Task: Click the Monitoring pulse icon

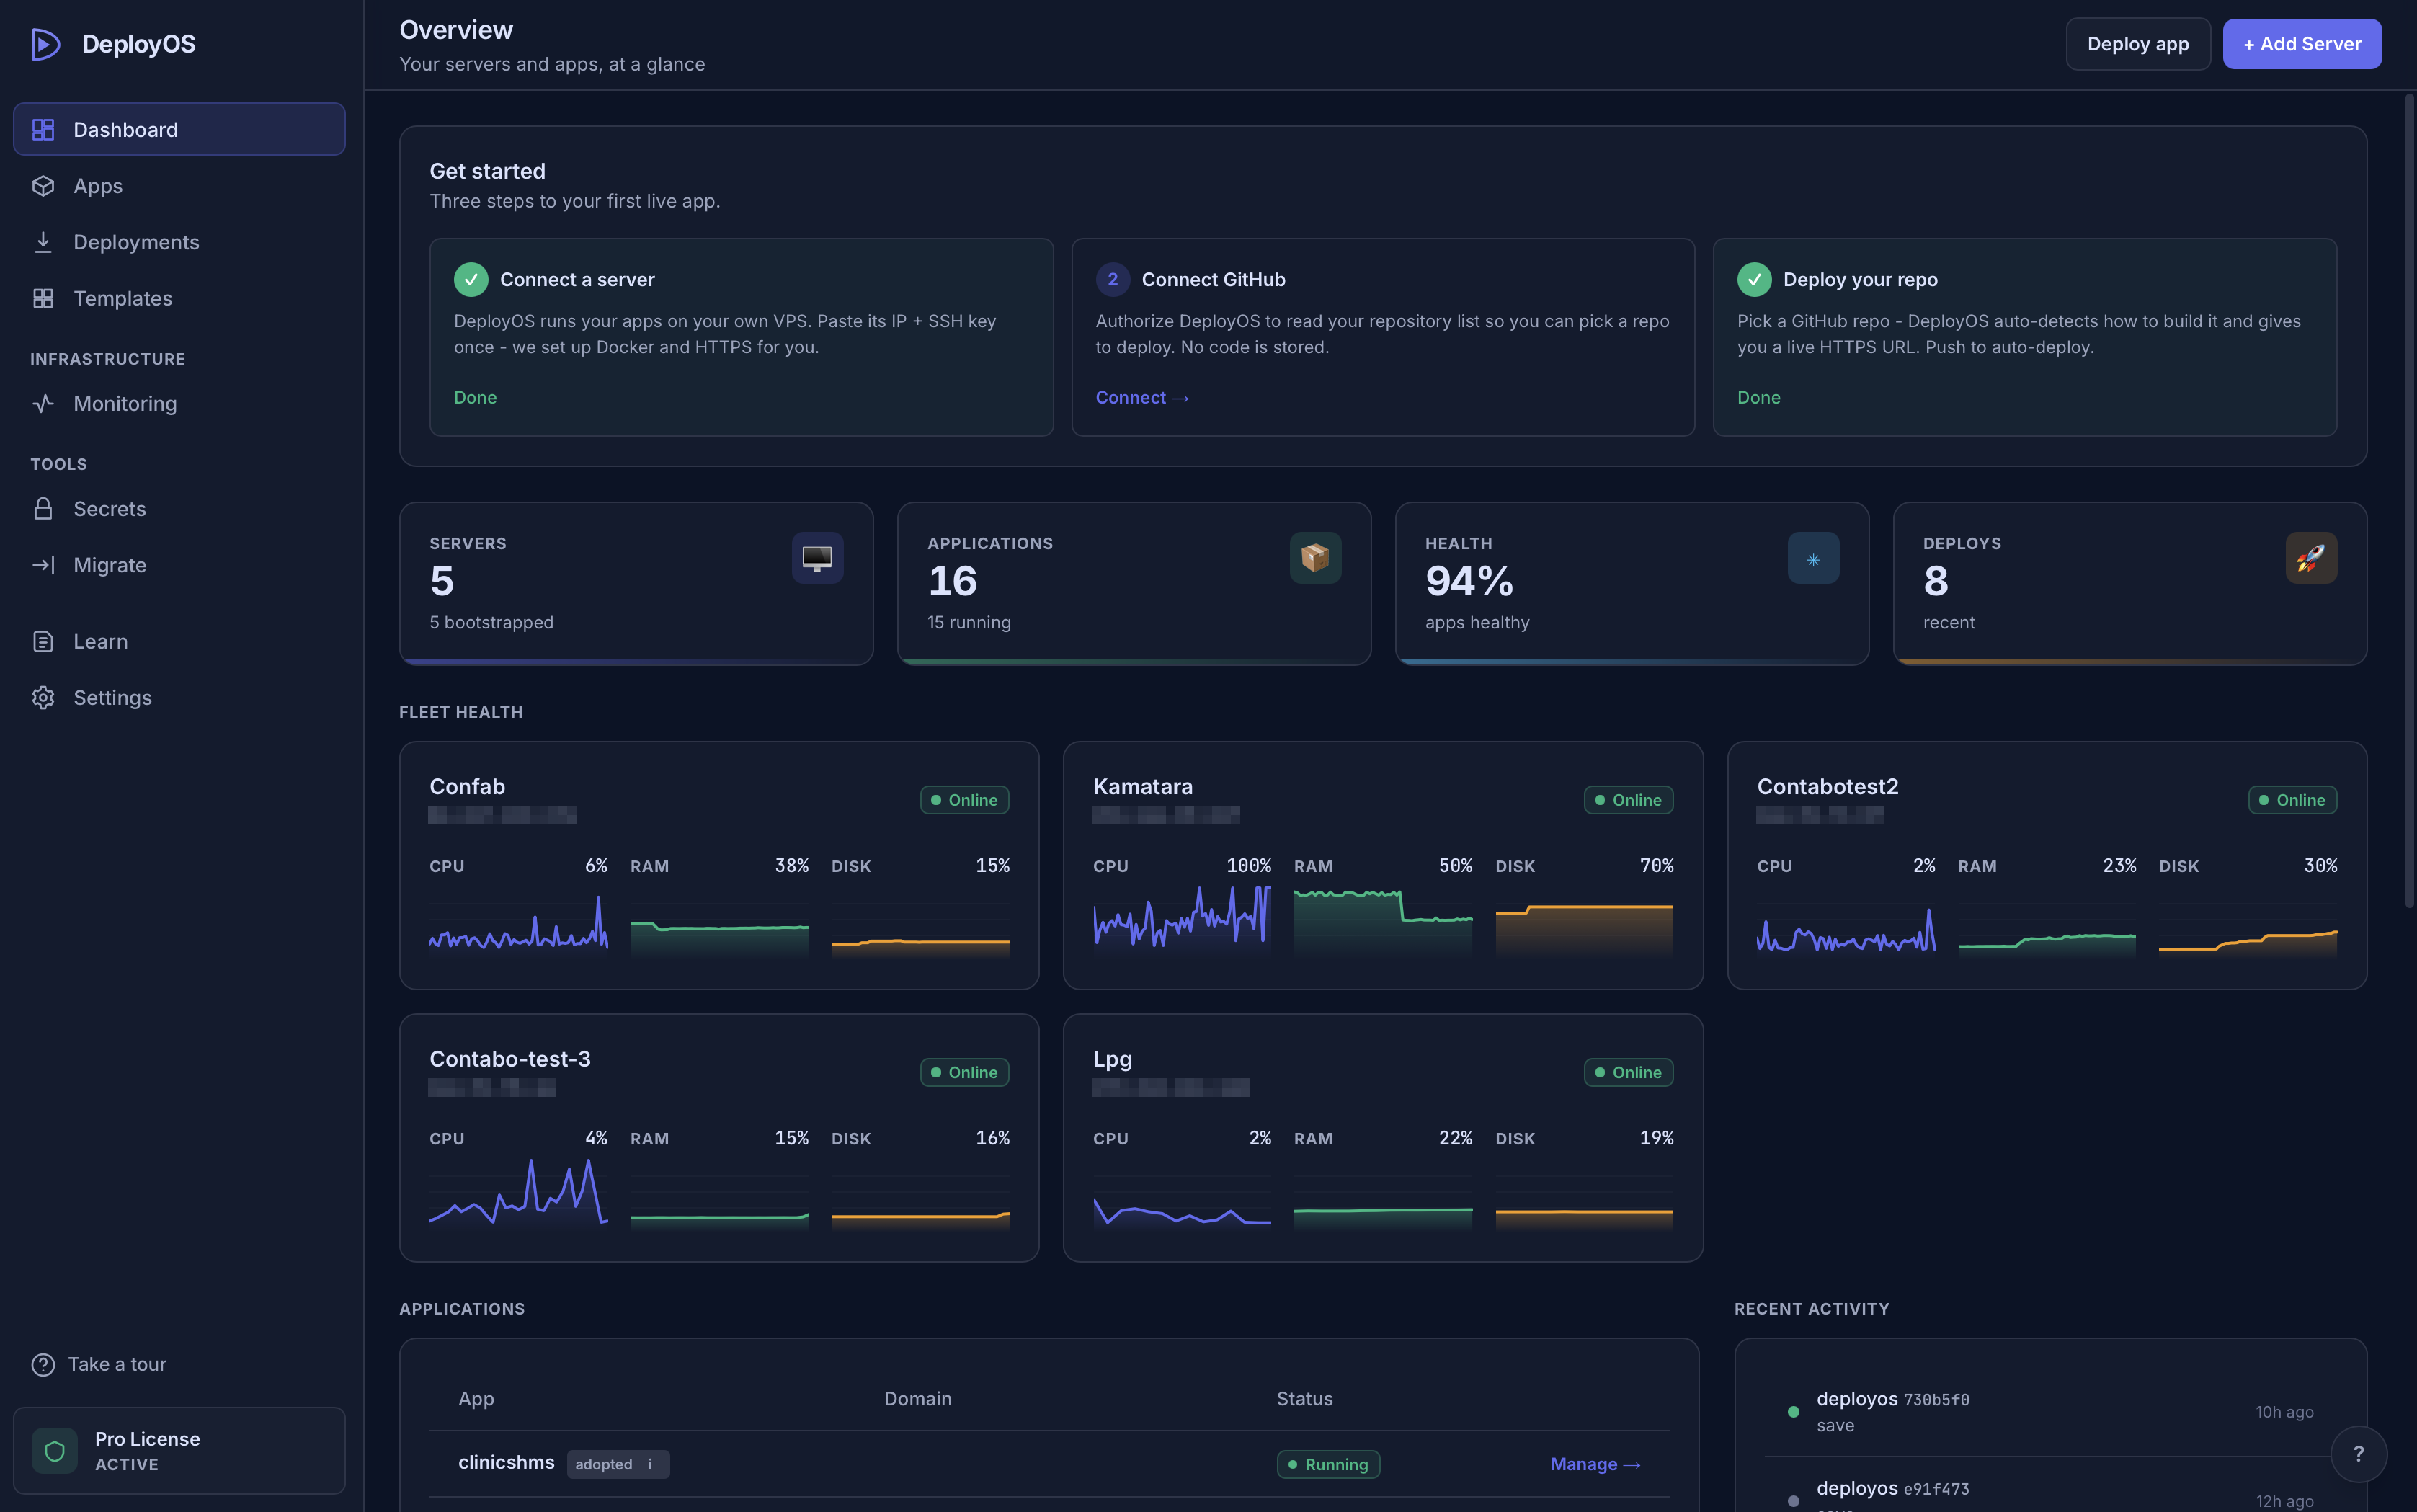Action: pyautogui.click(x=43, y=403)
